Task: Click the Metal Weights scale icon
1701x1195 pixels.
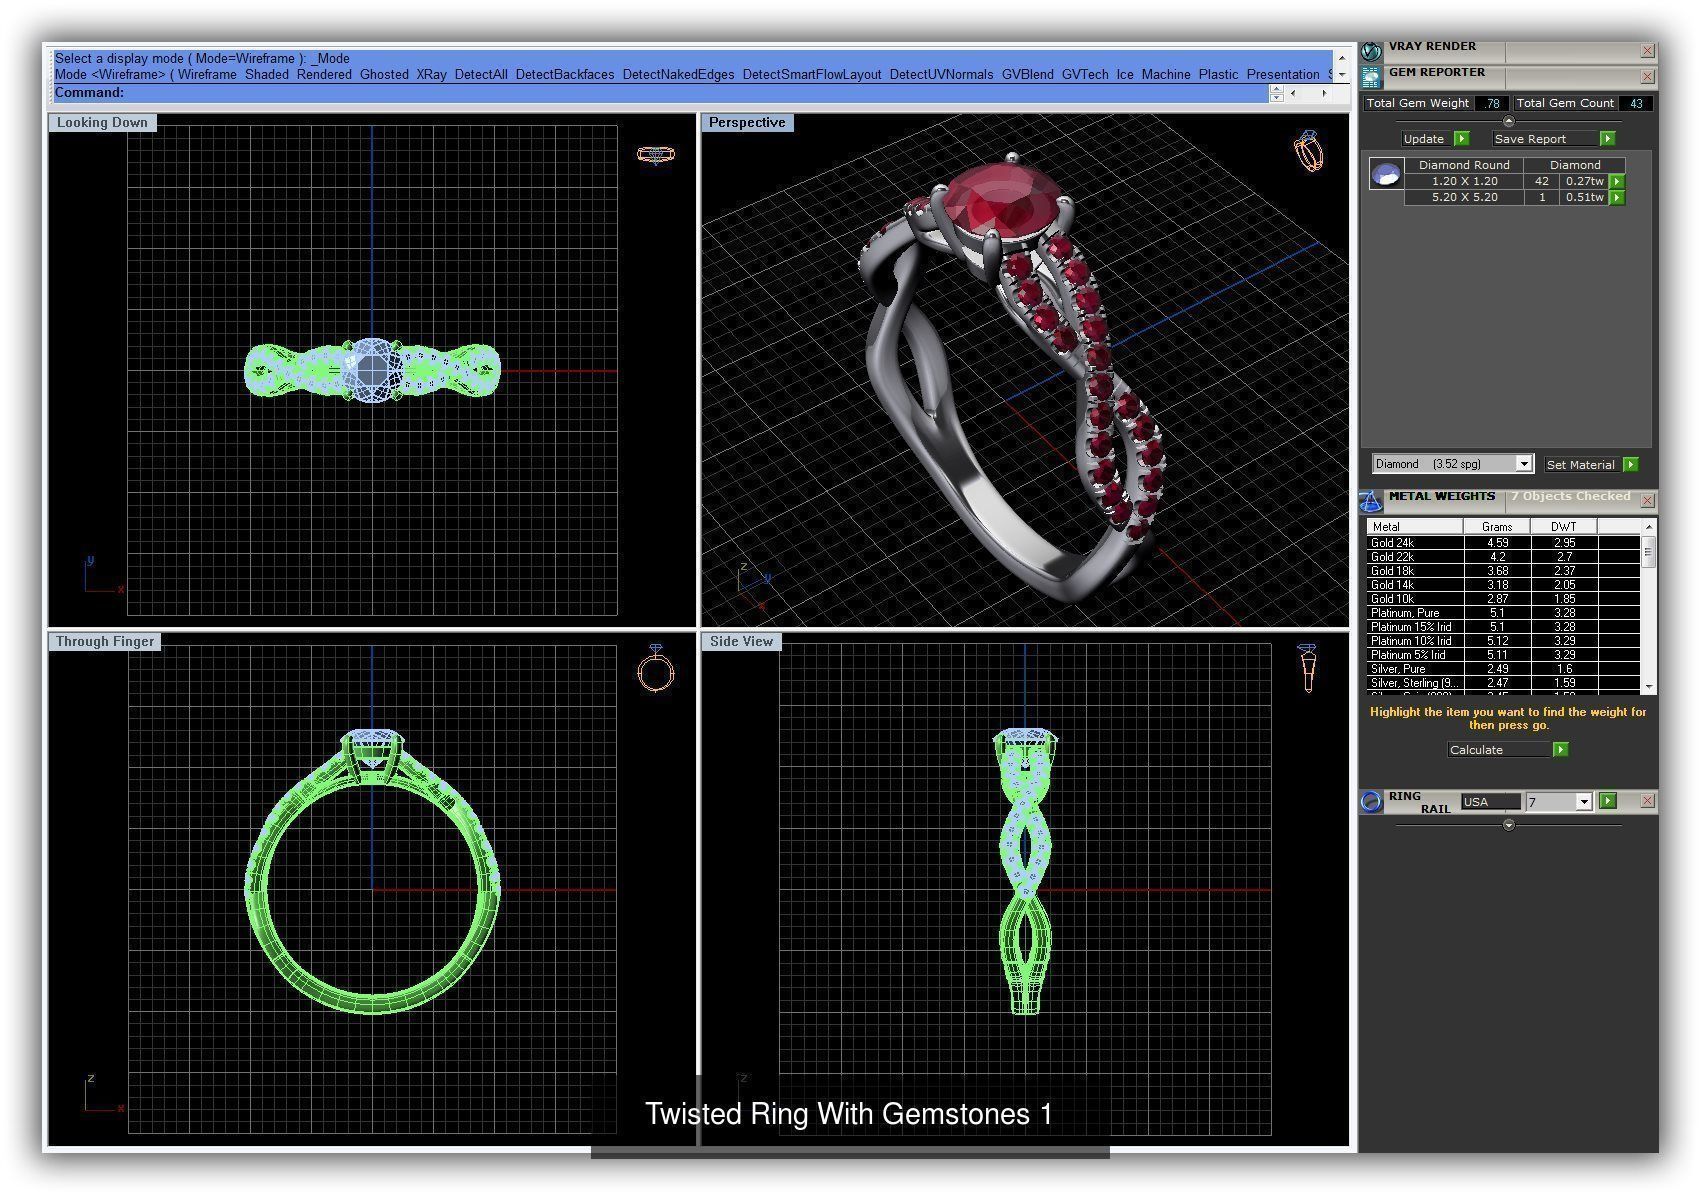Action: tap(1371, 500)
